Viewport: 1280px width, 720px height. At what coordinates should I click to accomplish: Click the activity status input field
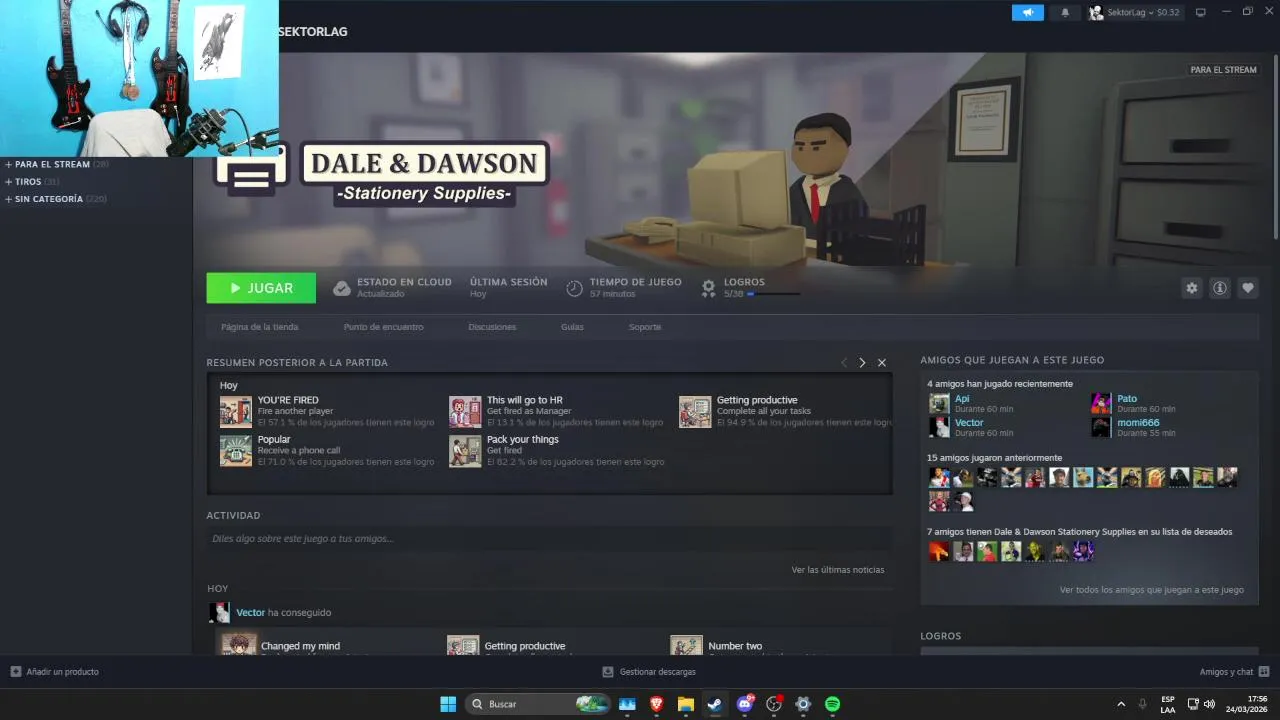pyautogui.click(x=549, y=539)
